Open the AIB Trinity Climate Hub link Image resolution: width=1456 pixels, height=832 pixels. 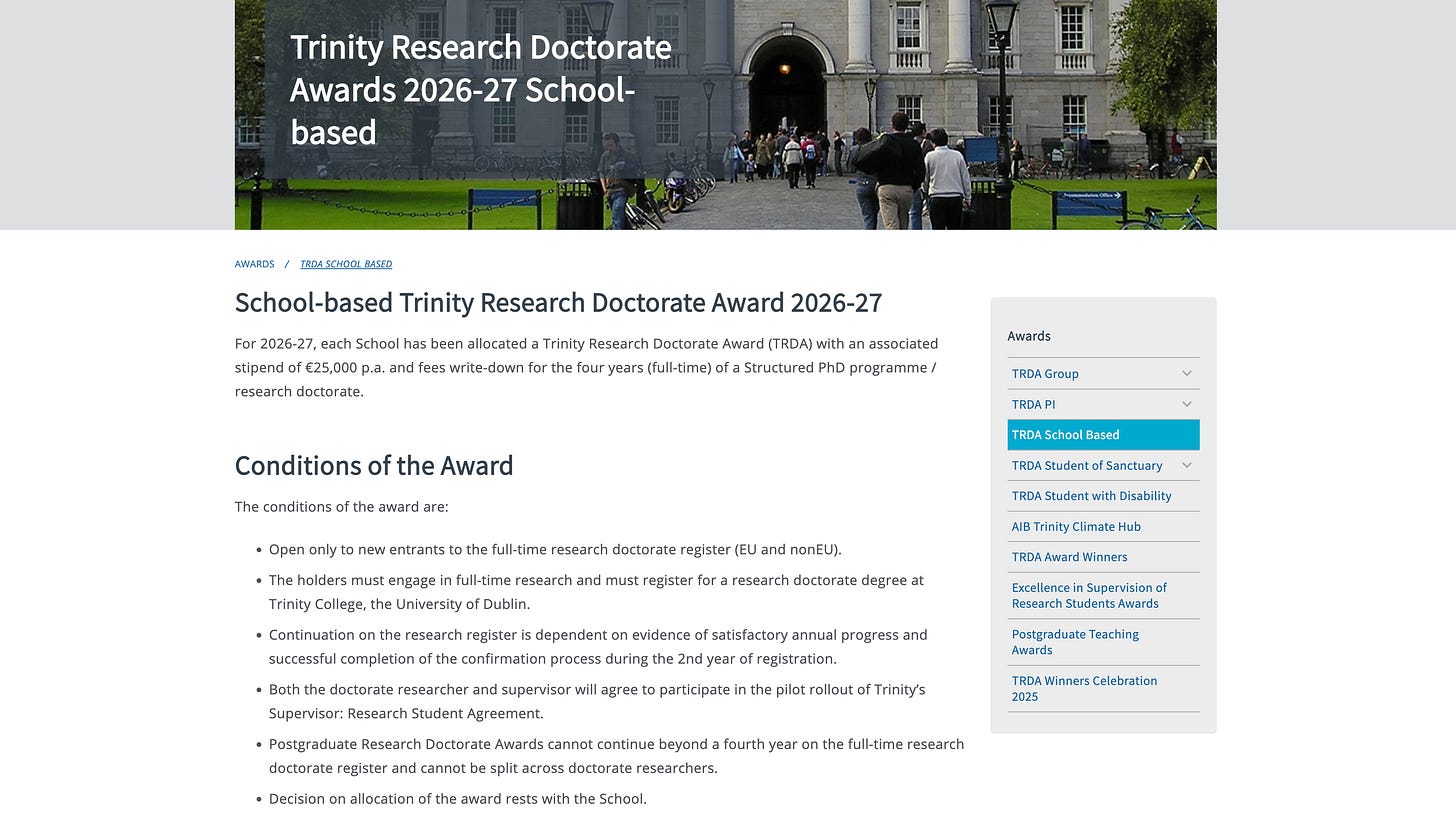(x=1076, y=527)
